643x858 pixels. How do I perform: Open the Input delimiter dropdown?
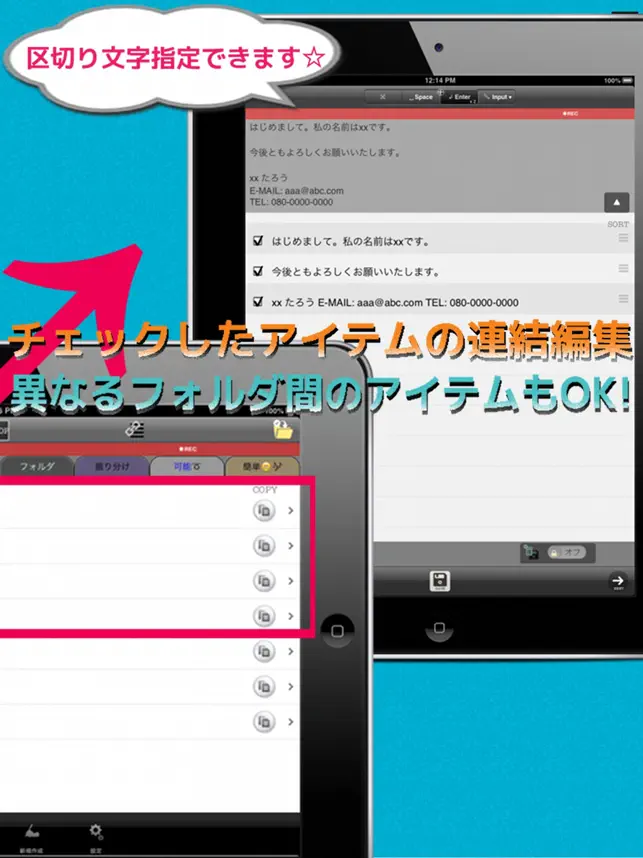click(x=497, y=97)
